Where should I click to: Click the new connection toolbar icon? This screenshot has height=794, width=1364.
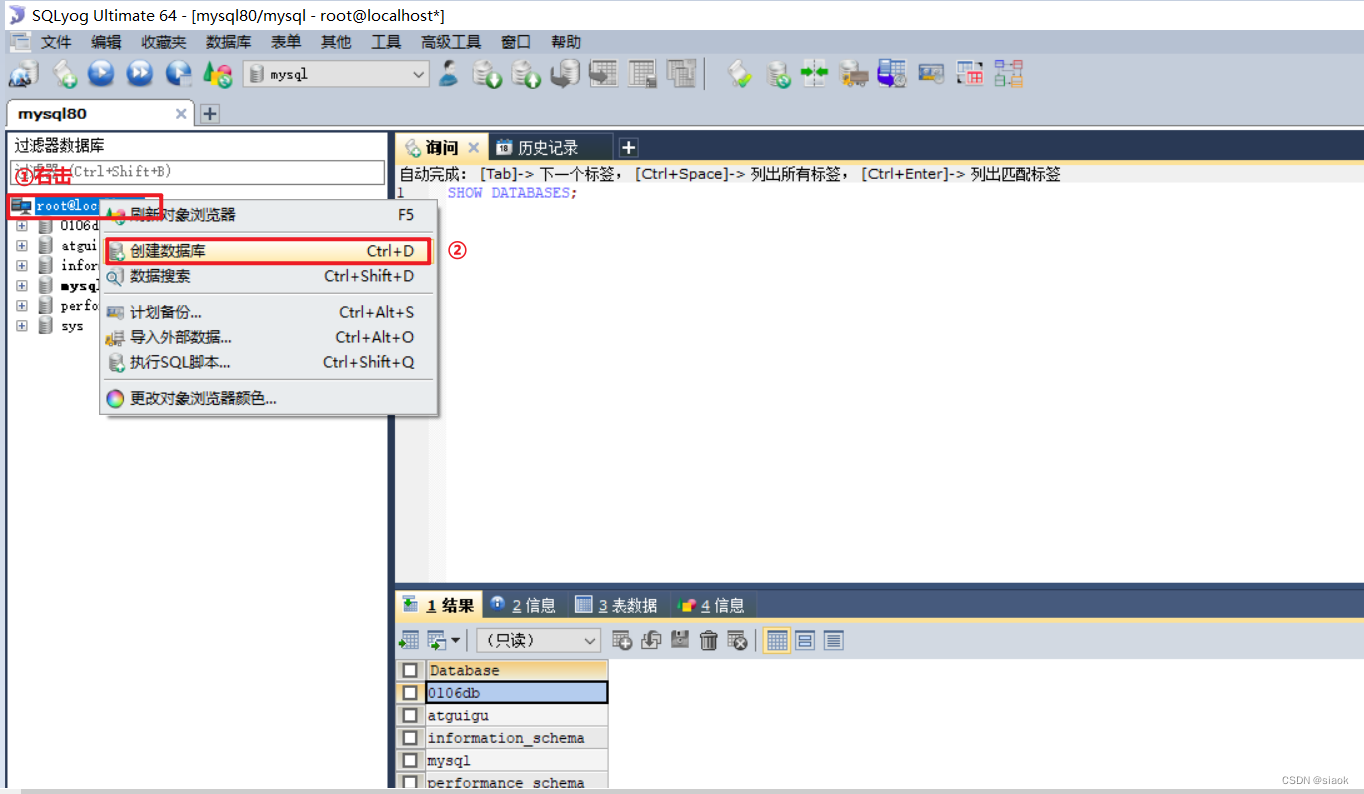24,73
